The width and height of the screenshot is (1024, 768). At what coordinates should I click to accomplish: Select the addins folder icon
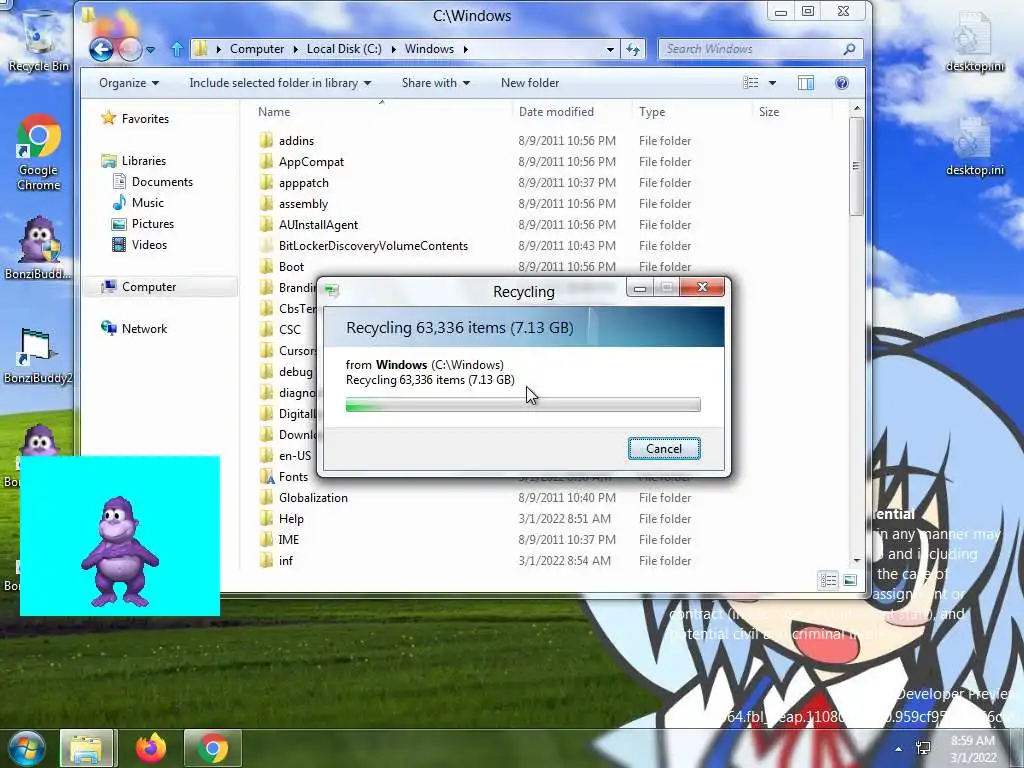point(266,140)
